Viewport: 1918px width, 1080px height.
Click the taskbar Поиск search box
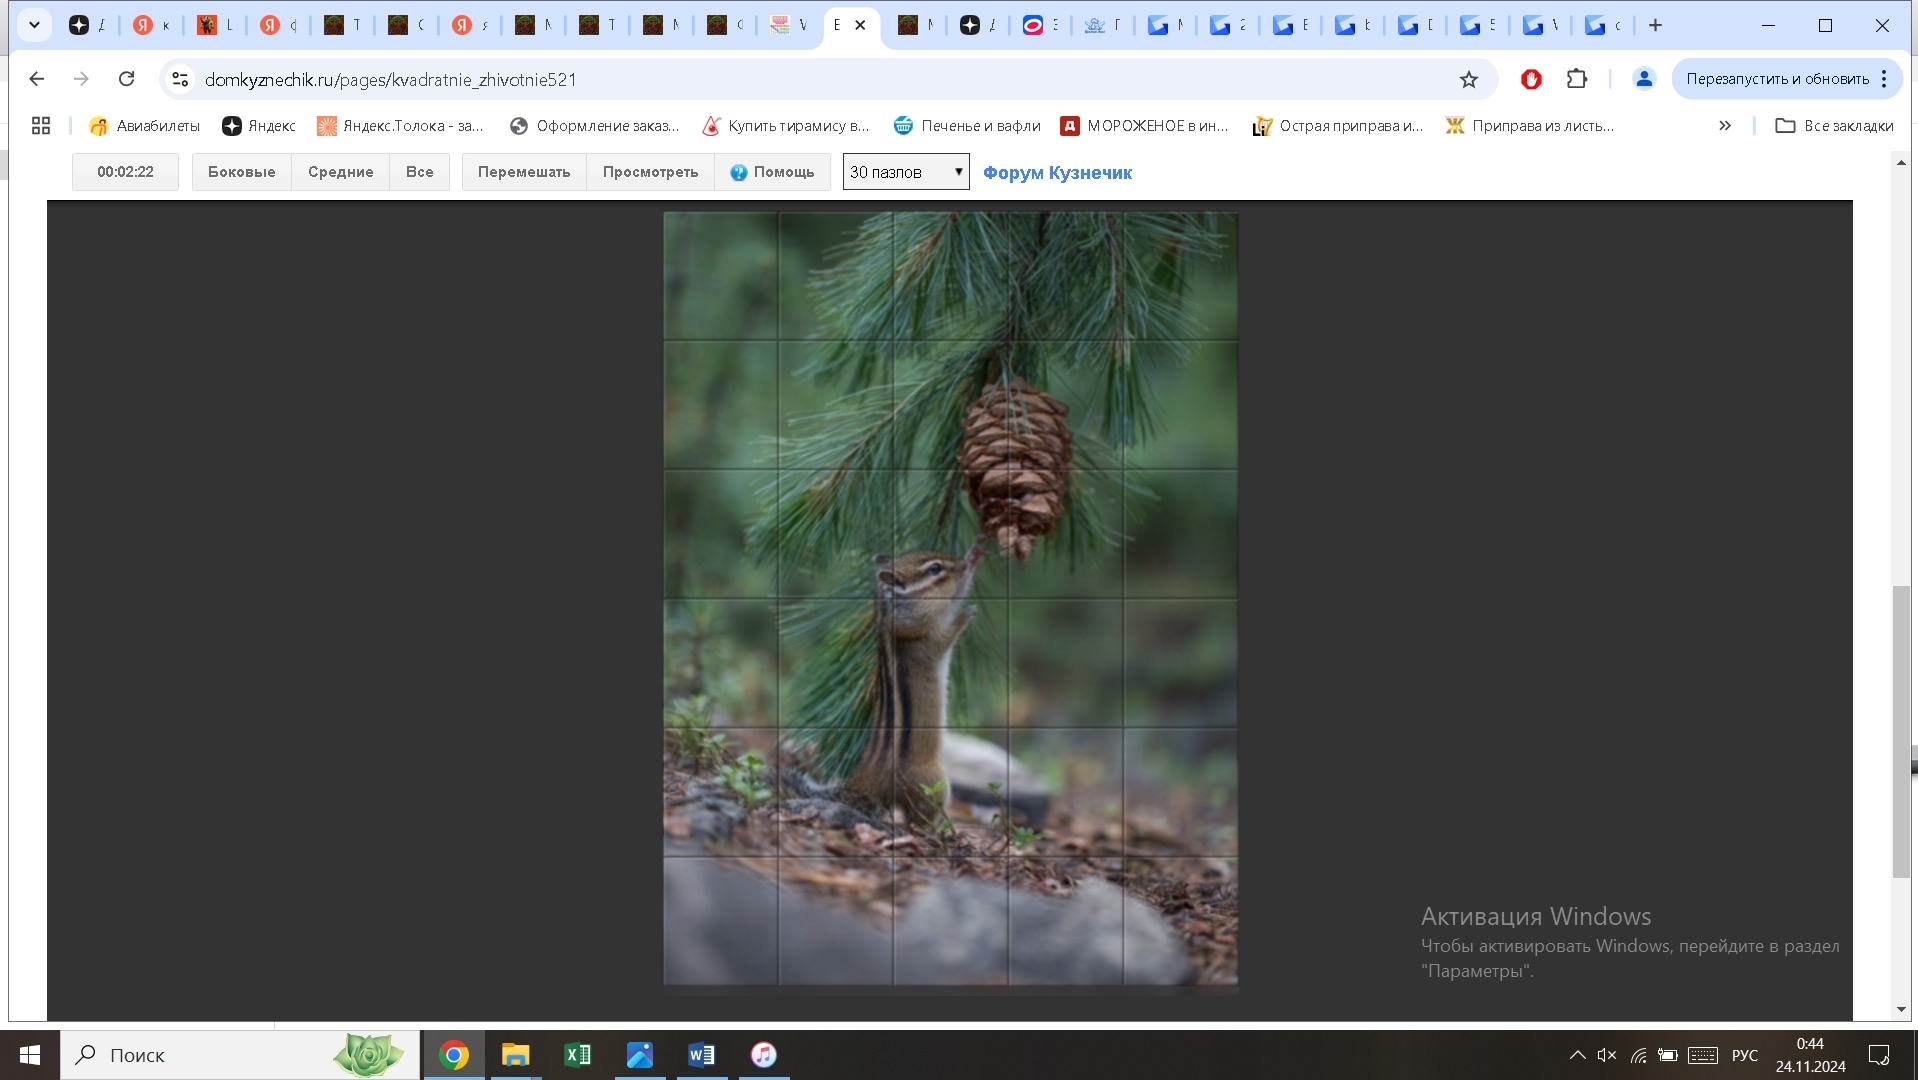pyautogui.click(x=240, y=1055)
